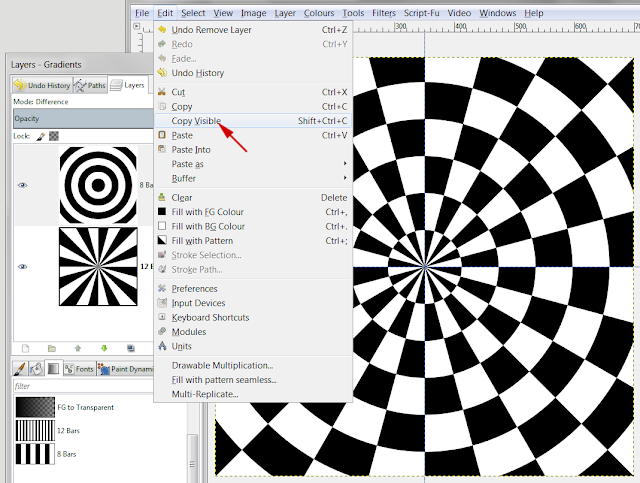Screen dimensions: 640x483
Task: Open Undo History from the Edit menu
Action: tap(253, 73)
